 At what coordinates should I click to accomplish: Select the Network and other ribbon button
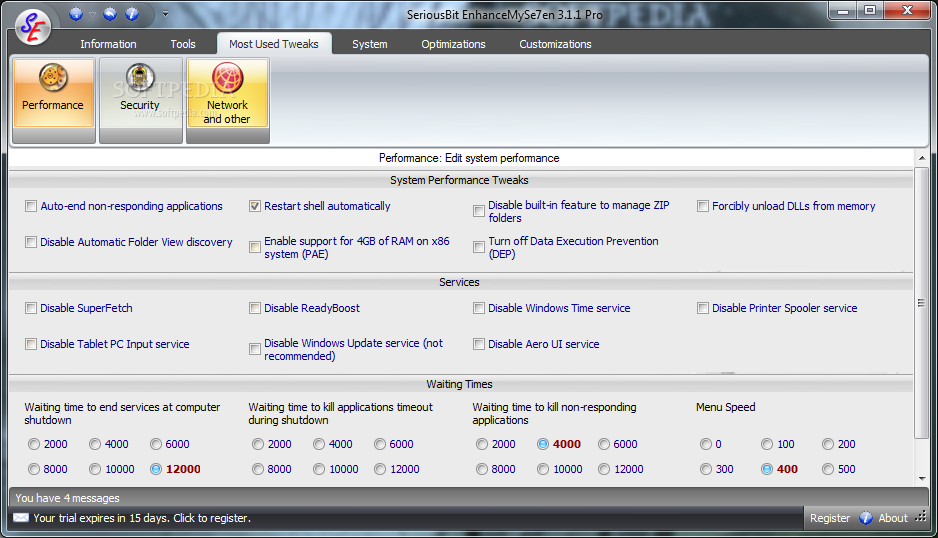pos(227,100)
